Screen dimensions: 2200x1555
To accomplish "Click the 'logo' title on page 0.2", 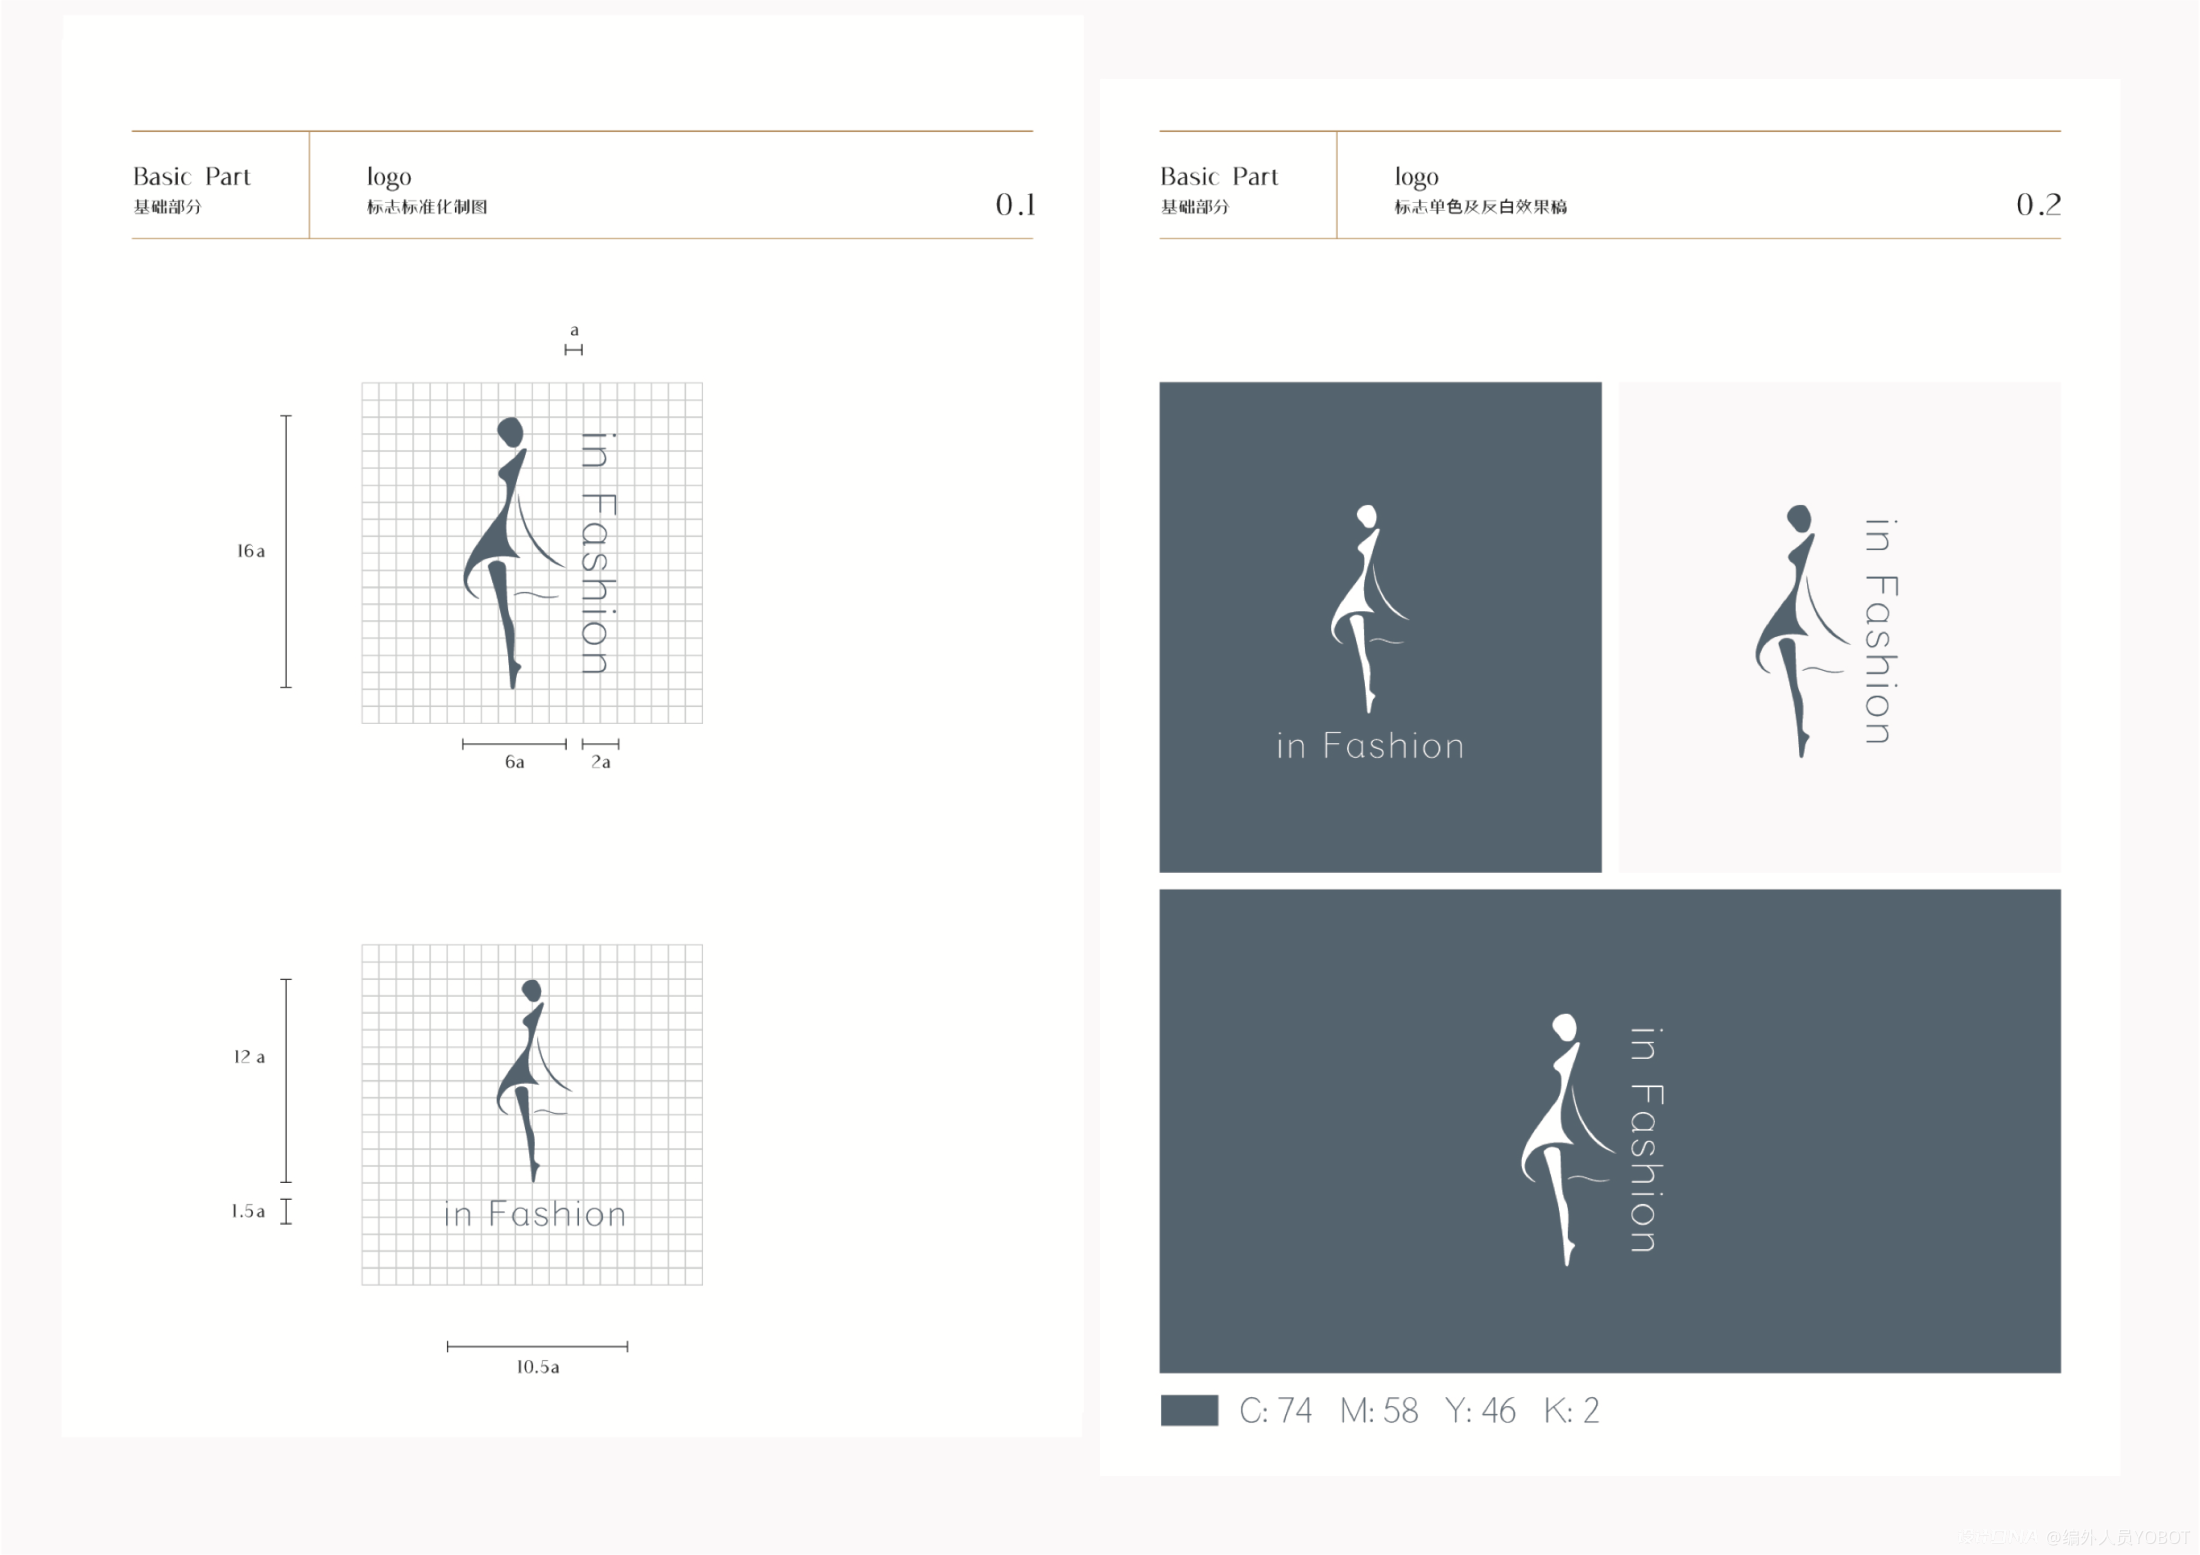I will pyautogui.click(x=1417, y=178).
